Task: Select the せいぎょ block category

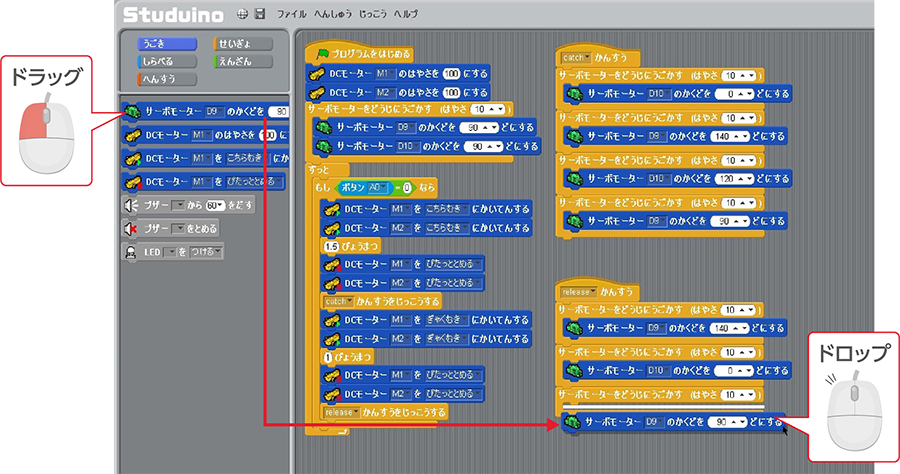Action: pyautogui.click(x=238, y=44)
